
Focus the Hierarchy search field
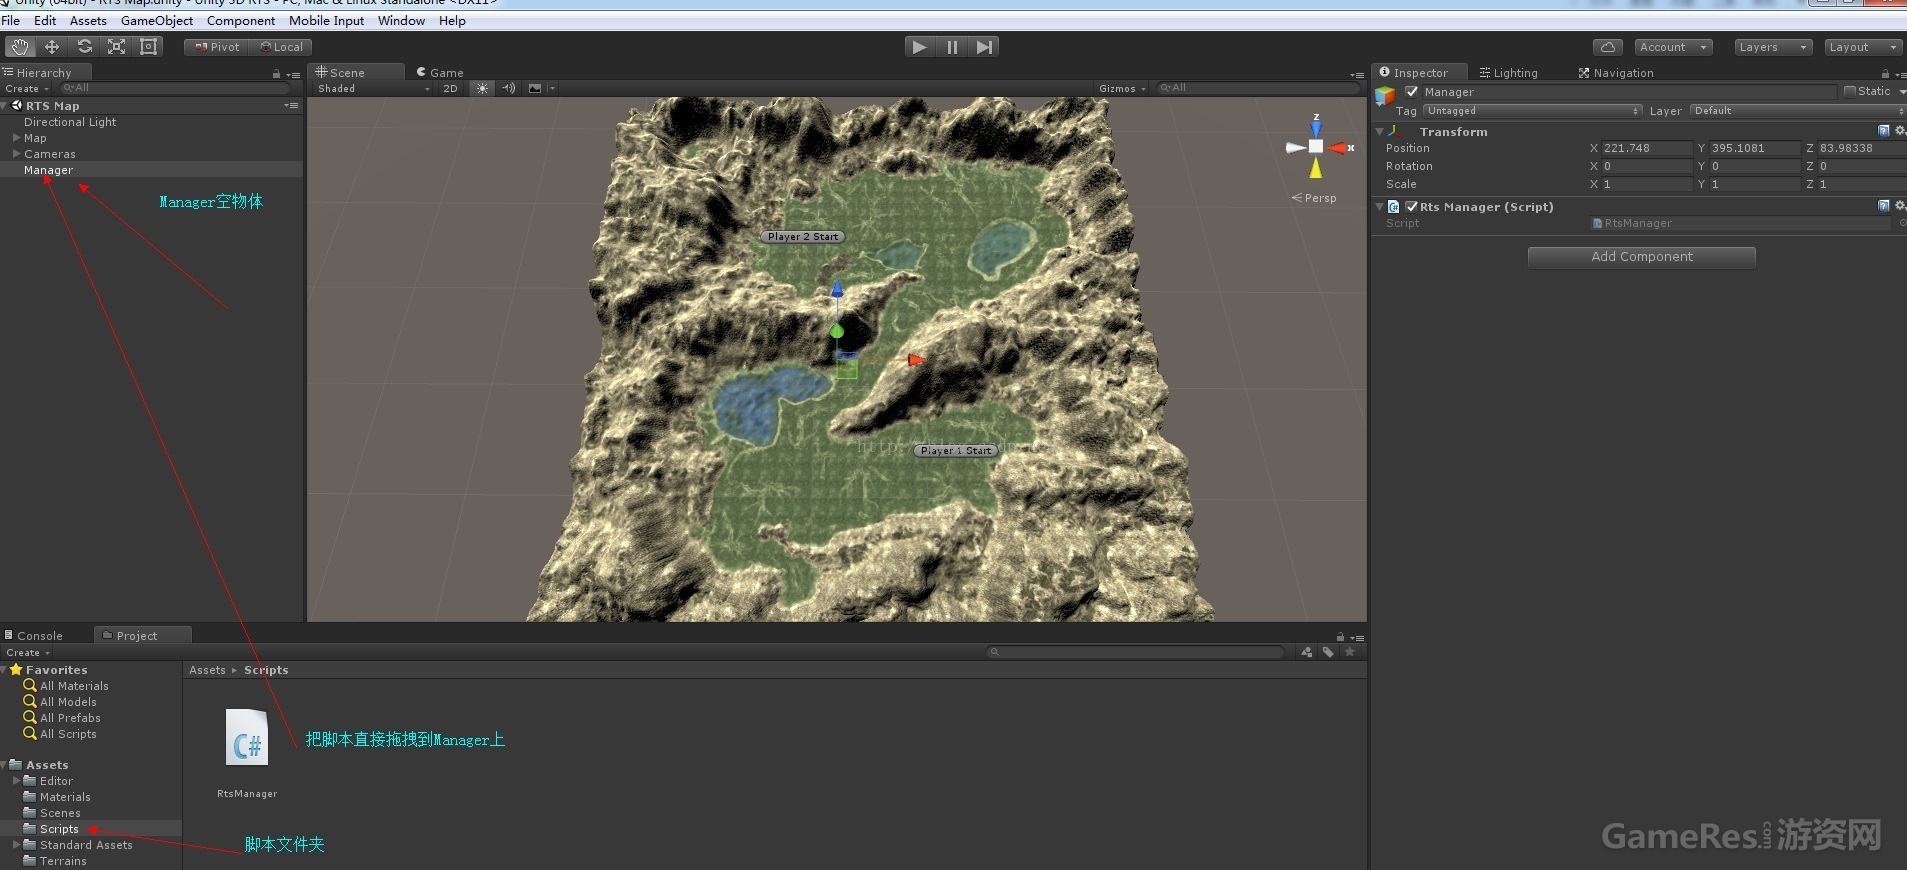[175, 88]
